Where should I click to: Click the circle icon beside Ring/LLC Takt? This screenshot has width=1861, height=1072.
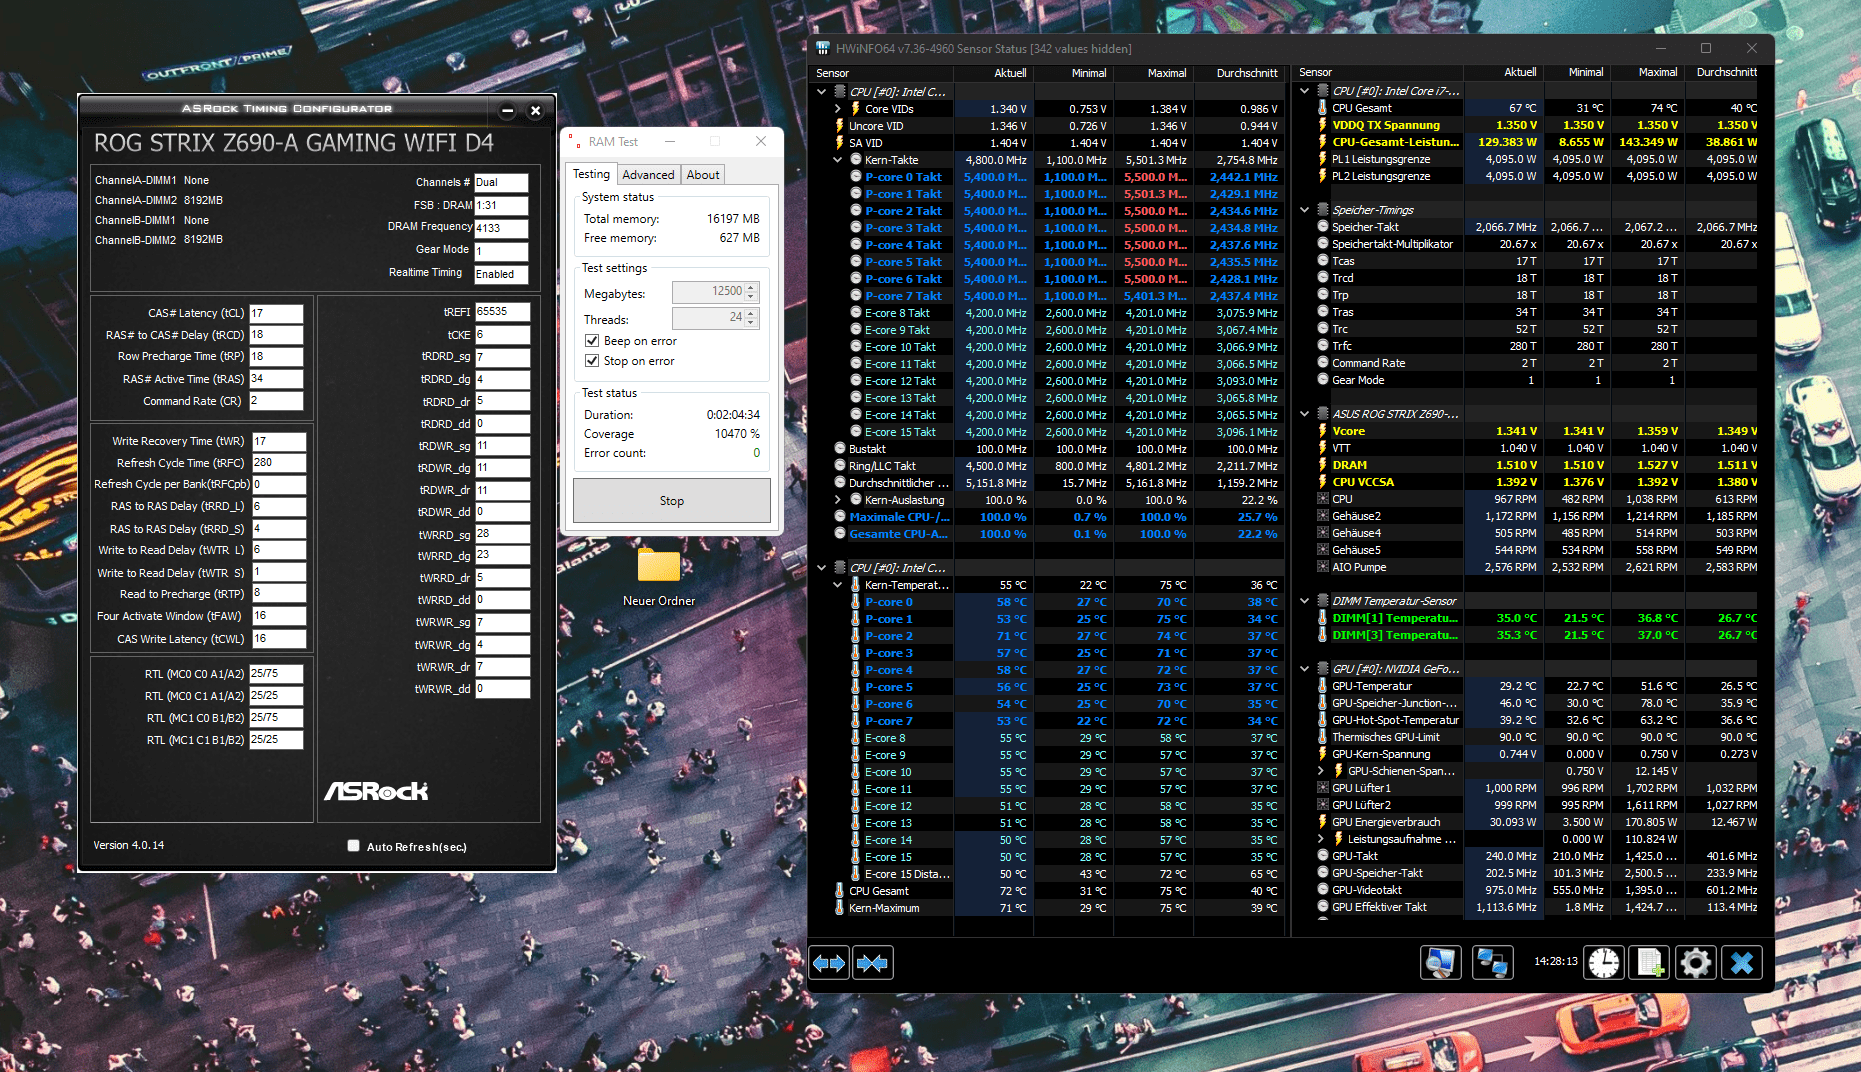click(840, 466)
